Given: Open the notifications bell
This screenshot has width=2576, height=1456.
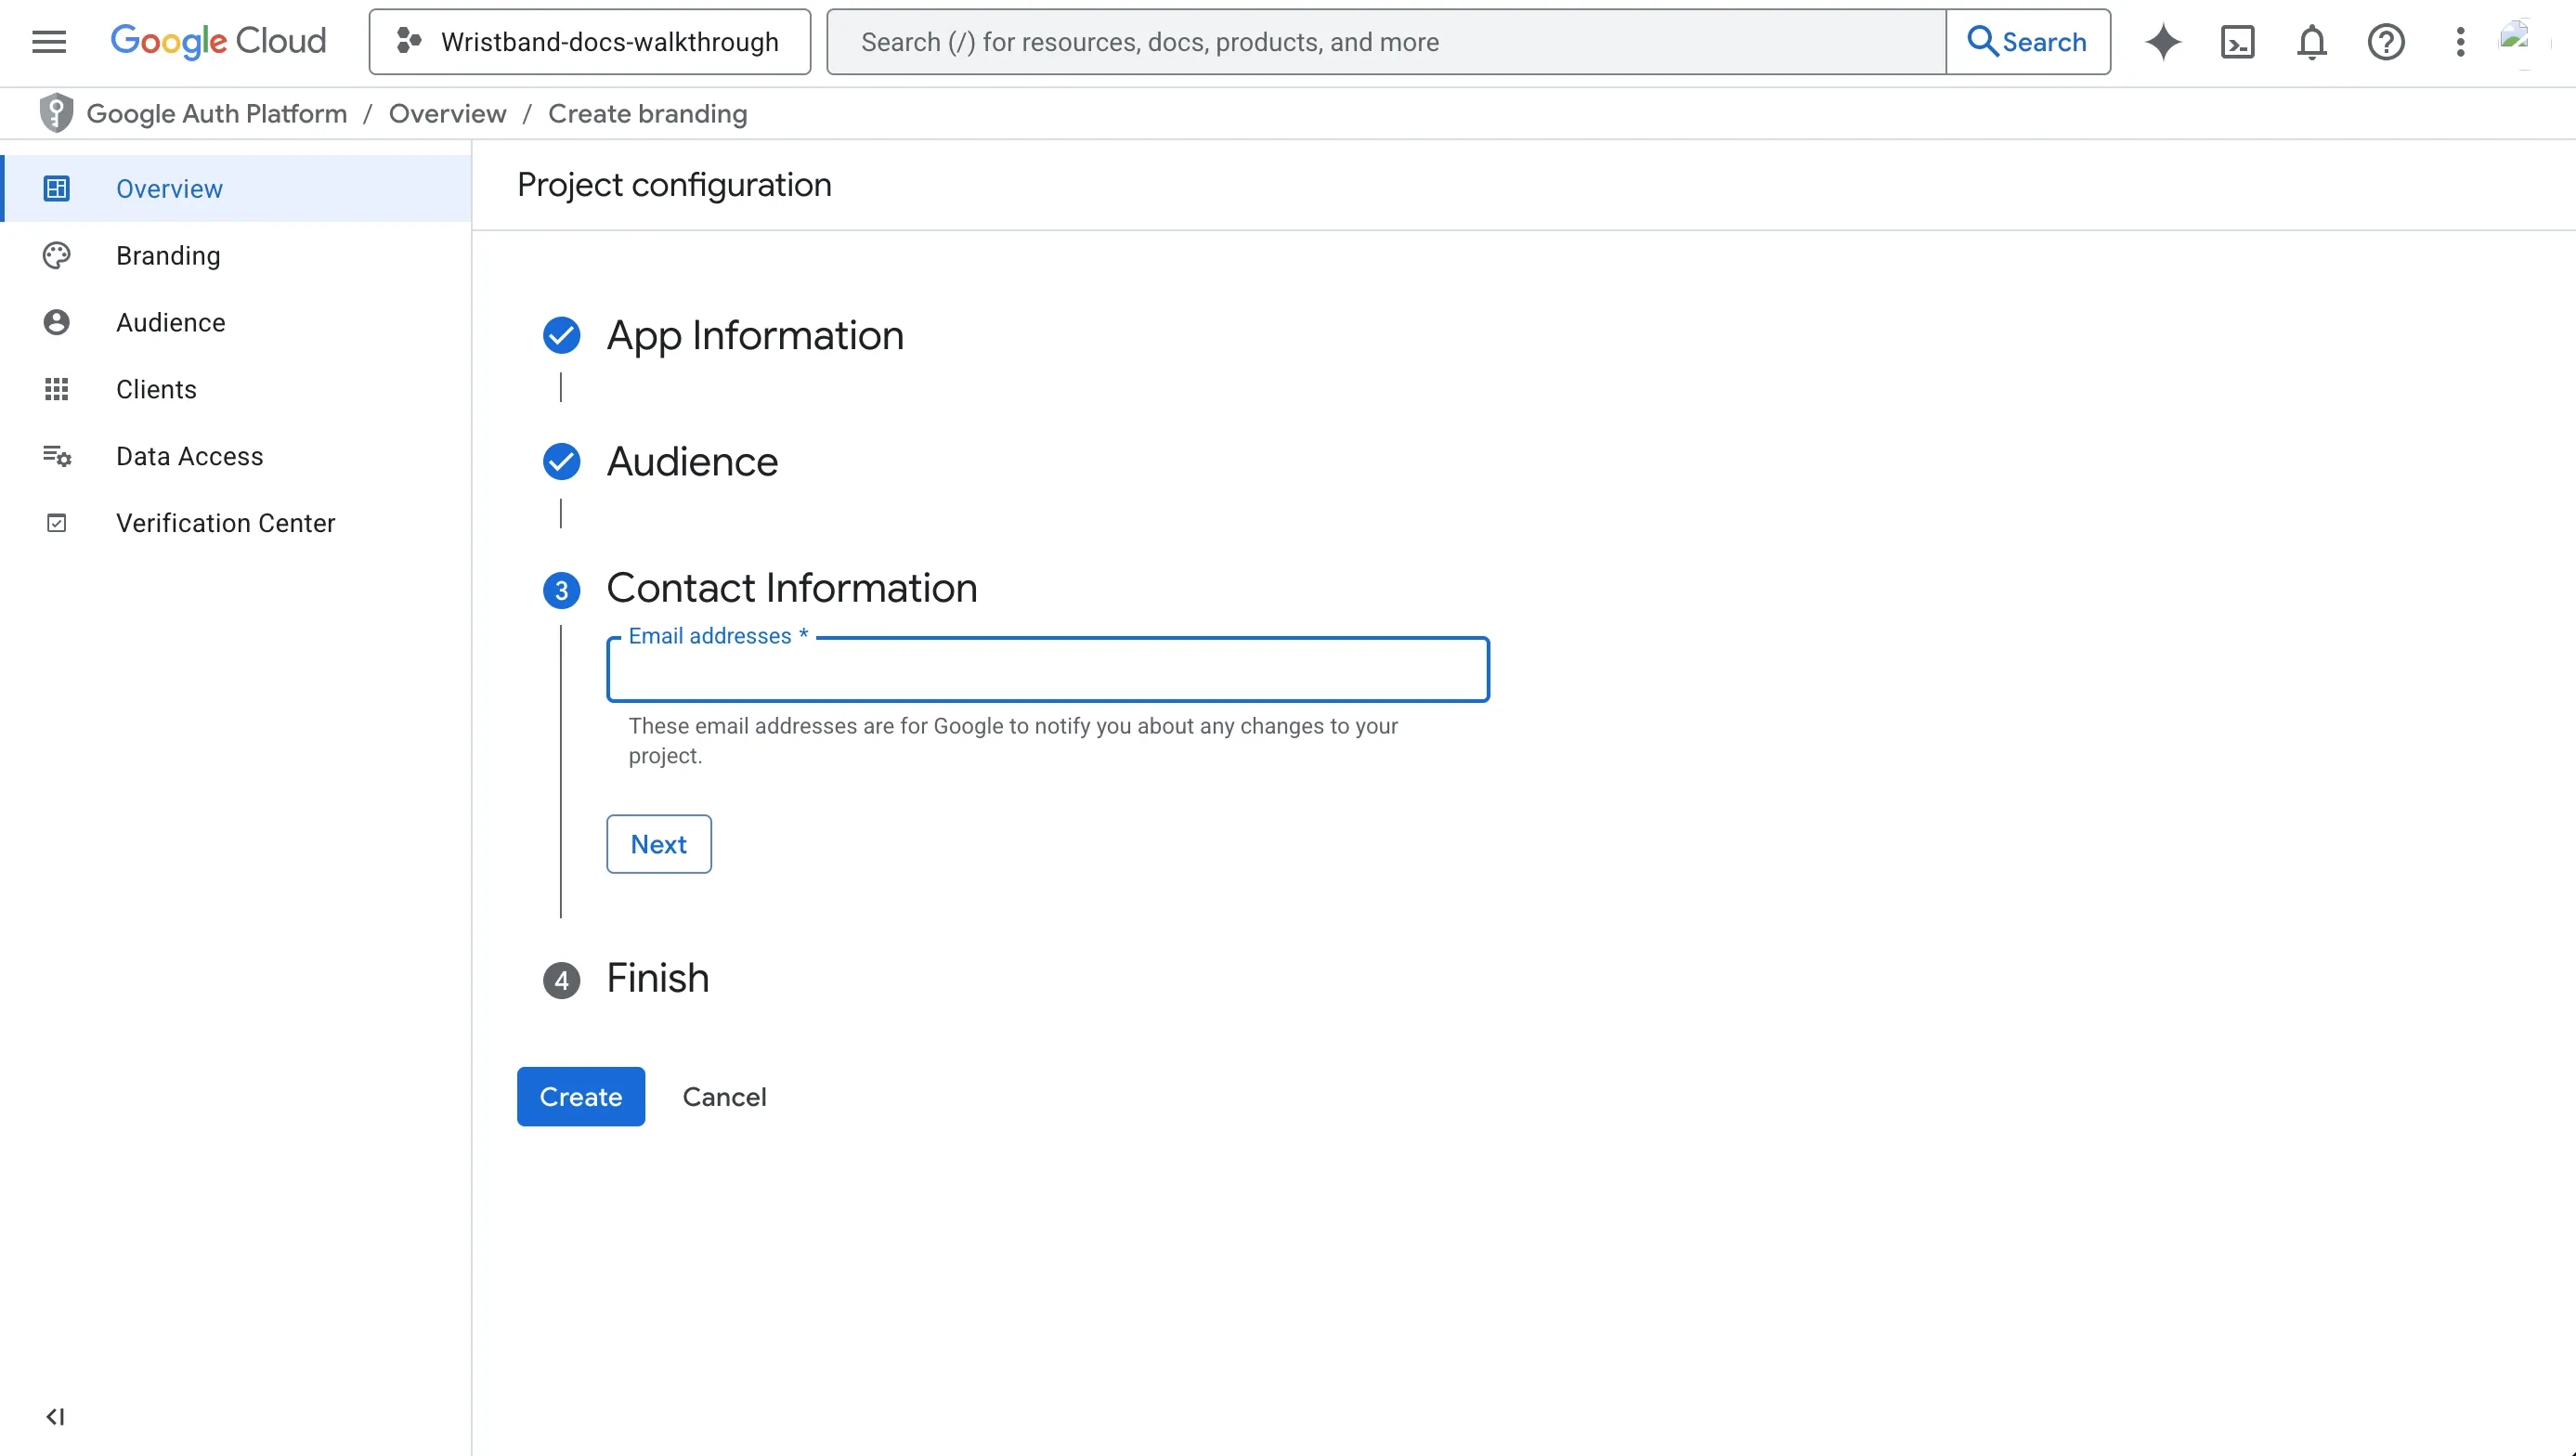Looking at the screenshot, I should 2311,42.
